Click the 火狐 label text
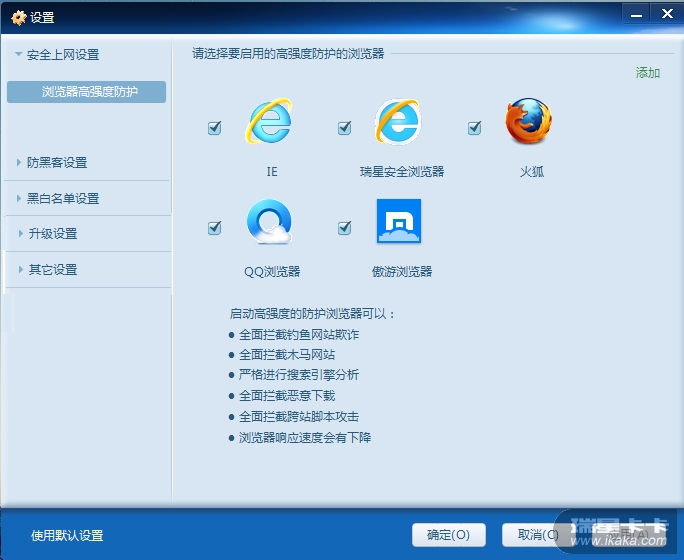 (x=532, y=171)
